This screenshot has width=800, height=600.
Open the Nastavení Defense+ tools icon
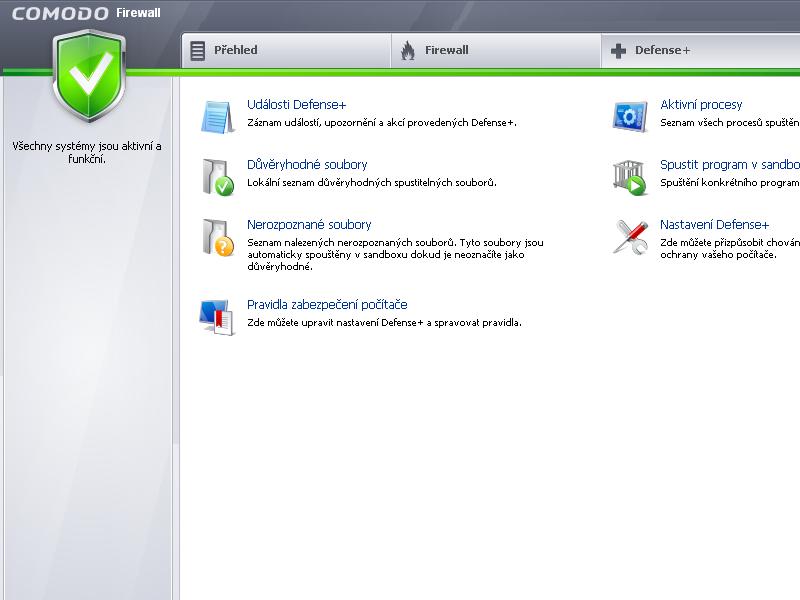(x=630, y=237)
